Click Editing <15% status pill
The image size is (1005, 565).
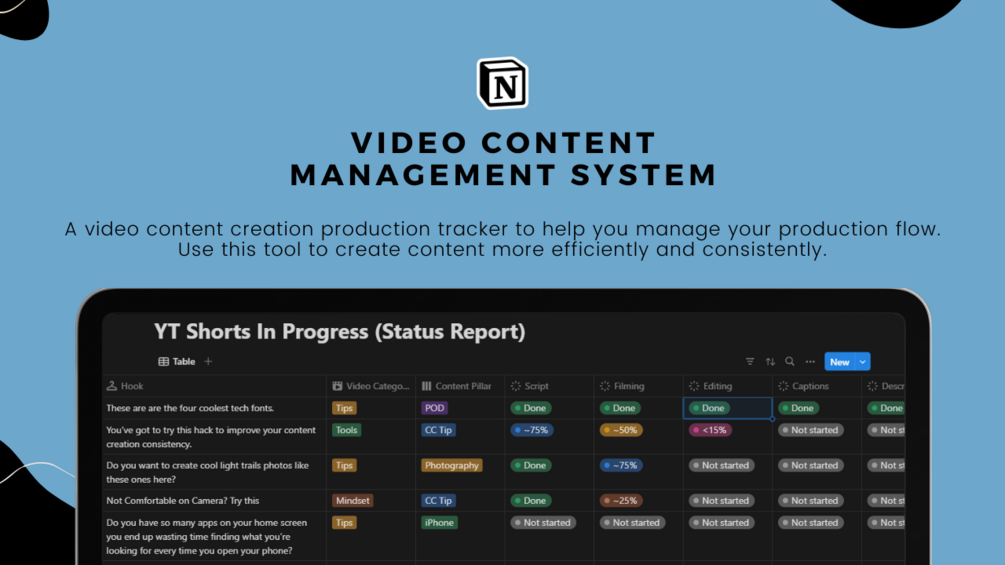tap(710, 430)
